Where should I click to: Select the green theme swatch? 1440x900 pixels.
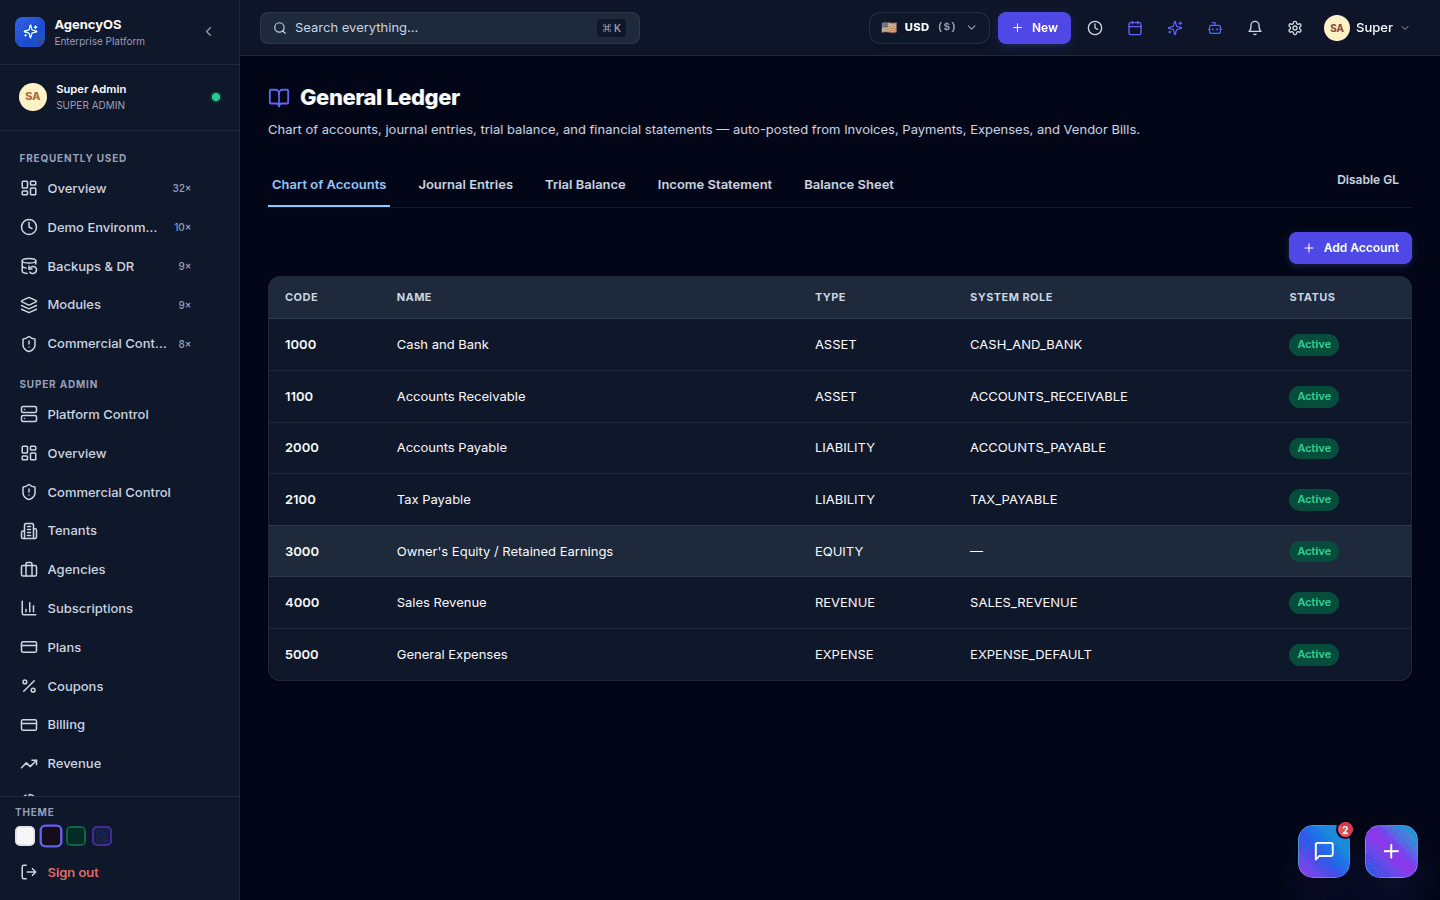click(x=76, y=836)
